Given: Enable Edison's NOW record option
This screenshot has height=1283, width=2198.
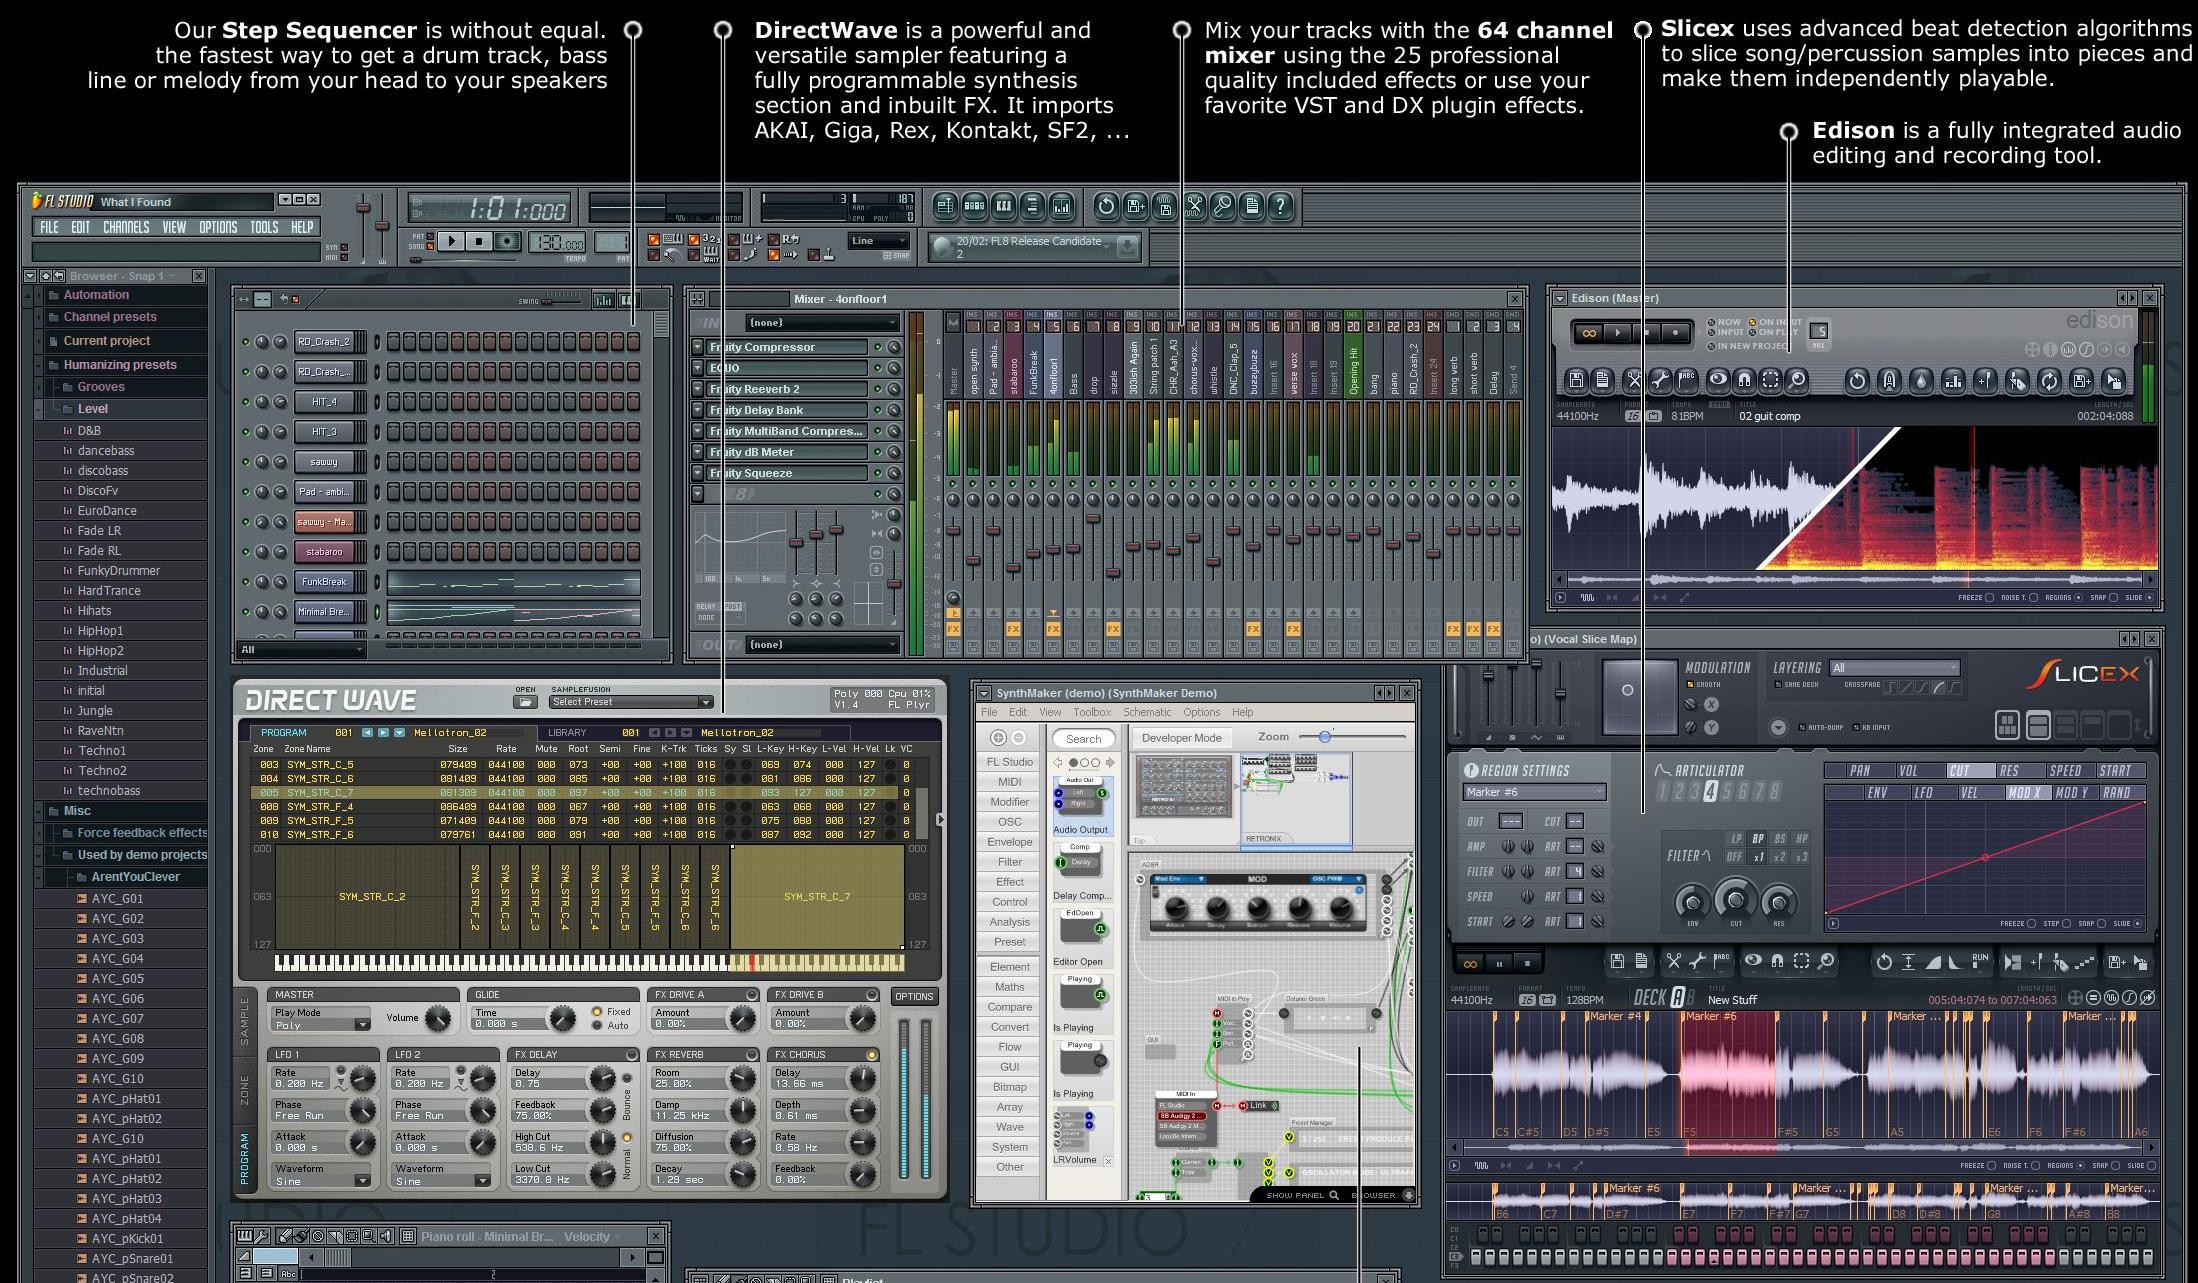Looking at the screenshot, I should (1725, 322).
